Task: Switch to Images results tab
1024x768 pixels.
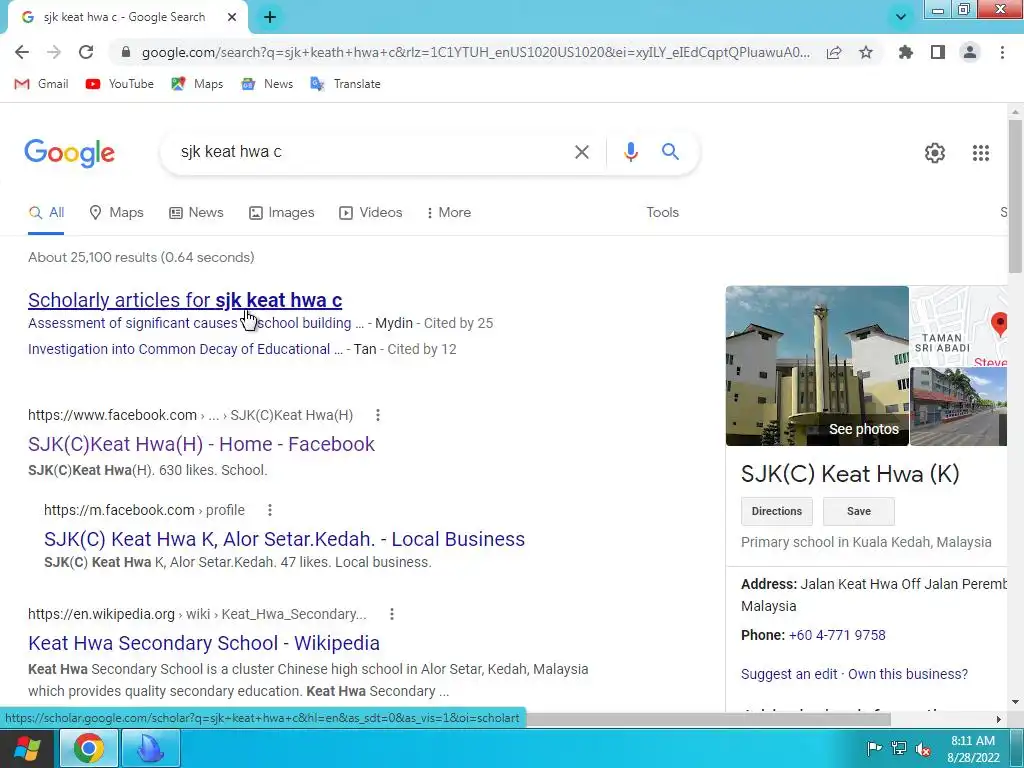Action: pyautogui.click(x=281, y=213)
